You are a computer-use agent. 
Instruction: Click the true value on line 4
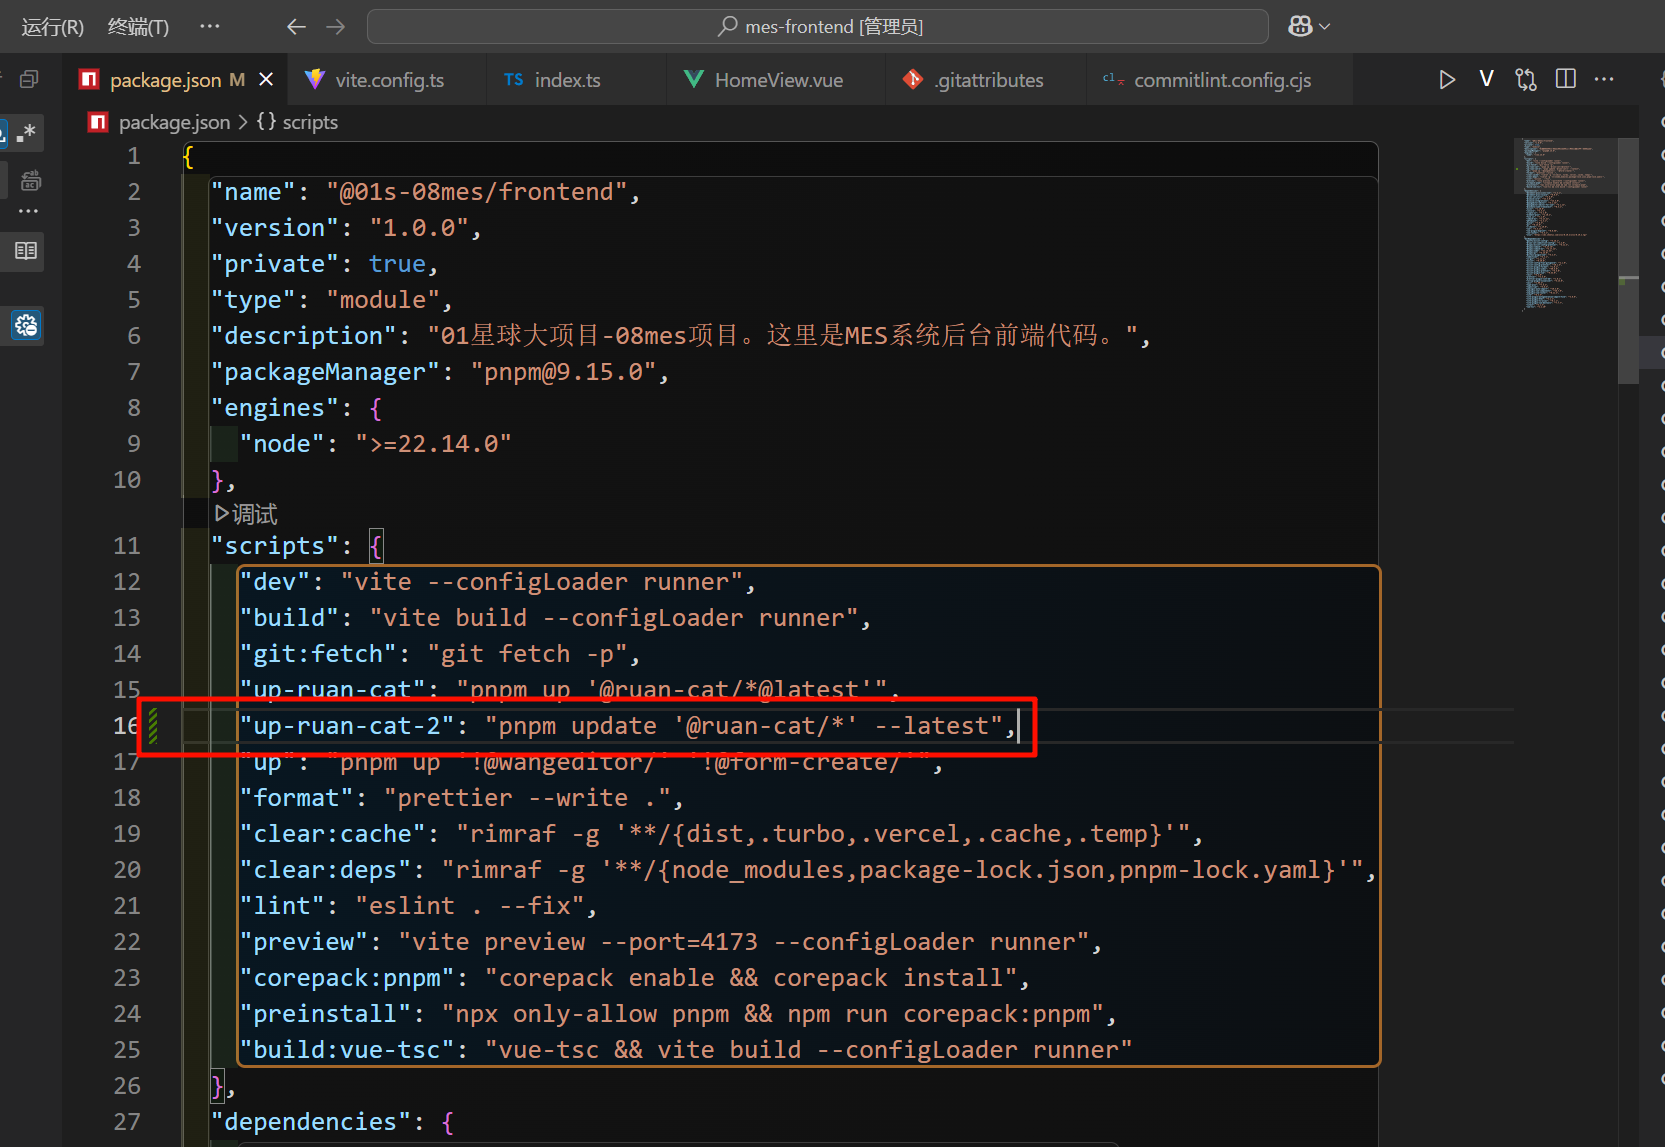(x=397, y=264)
